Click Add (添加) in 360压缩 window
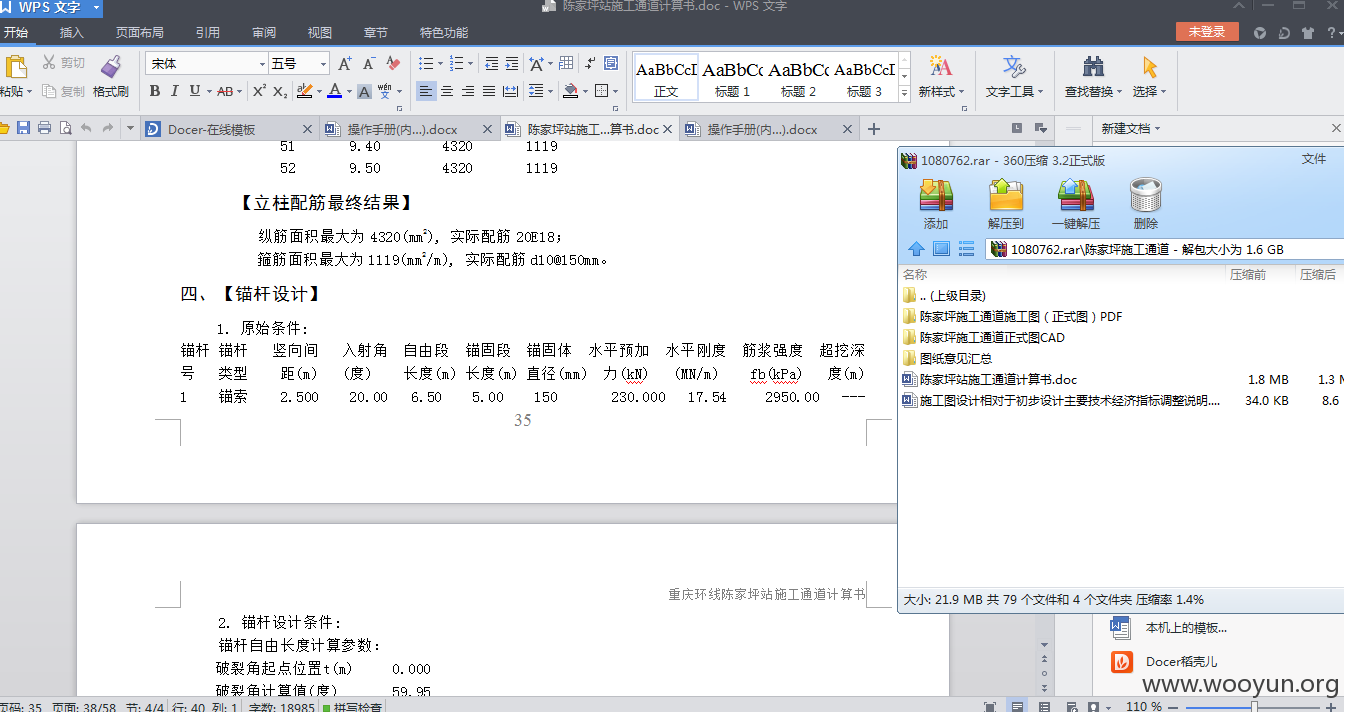1348x713 pixels. 936,204
